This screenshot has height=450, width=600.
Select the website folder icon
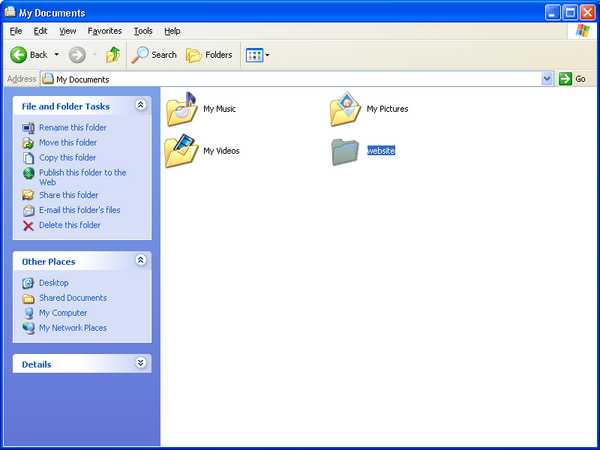coord(345,152)
